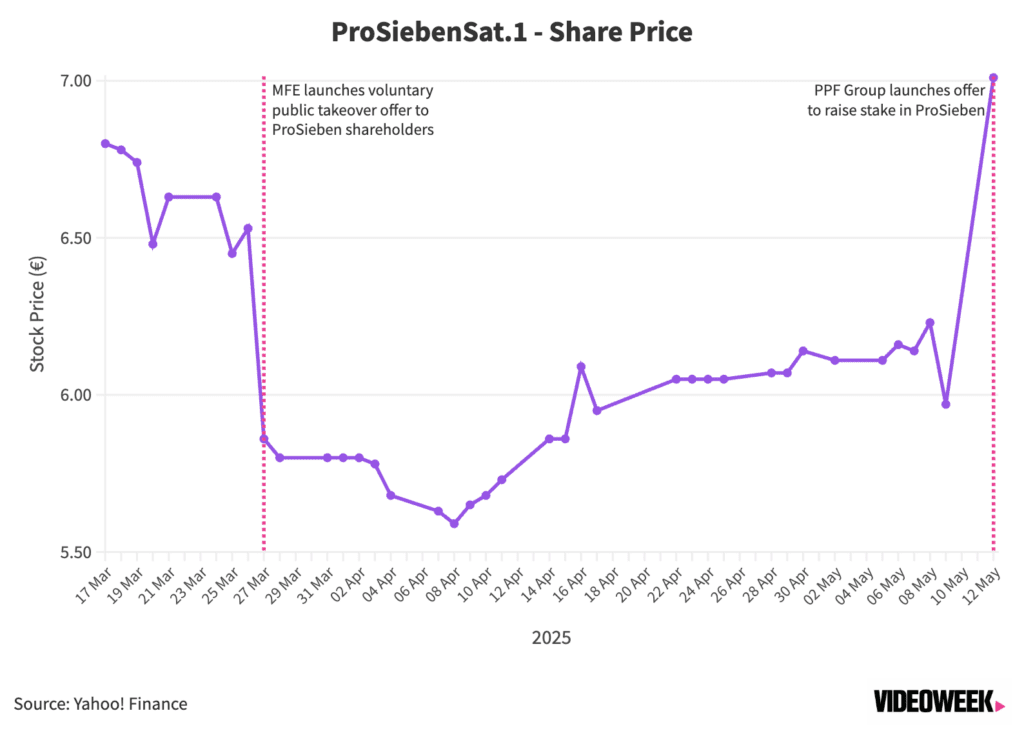Click the 16 Apr spike data point
This screenshot has height=742, width=1024.
[x=581, y=367]
